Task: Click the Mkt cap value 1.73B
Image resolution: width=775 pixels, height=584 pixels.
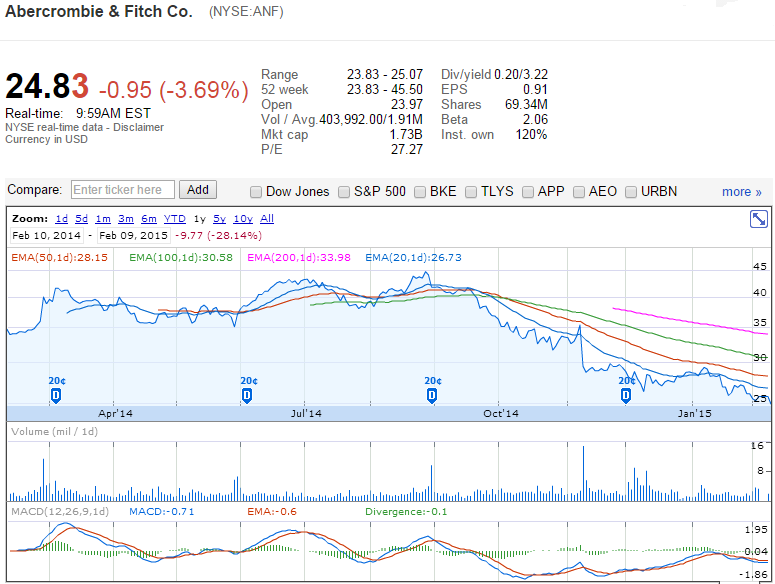Action: tap(406, 134)
